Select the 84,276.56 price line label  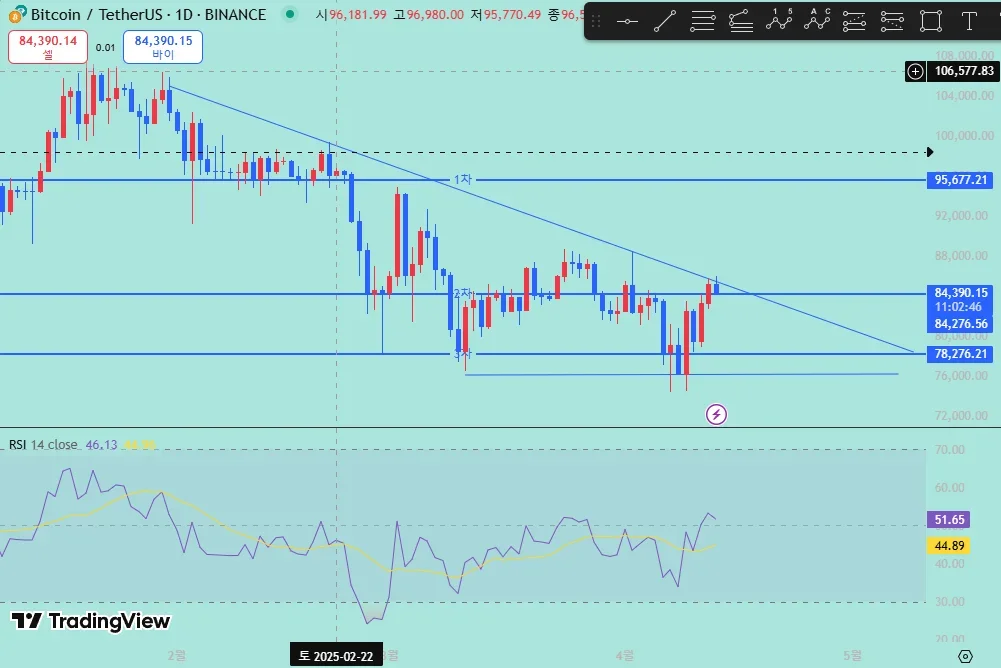[x=960, y=324]
